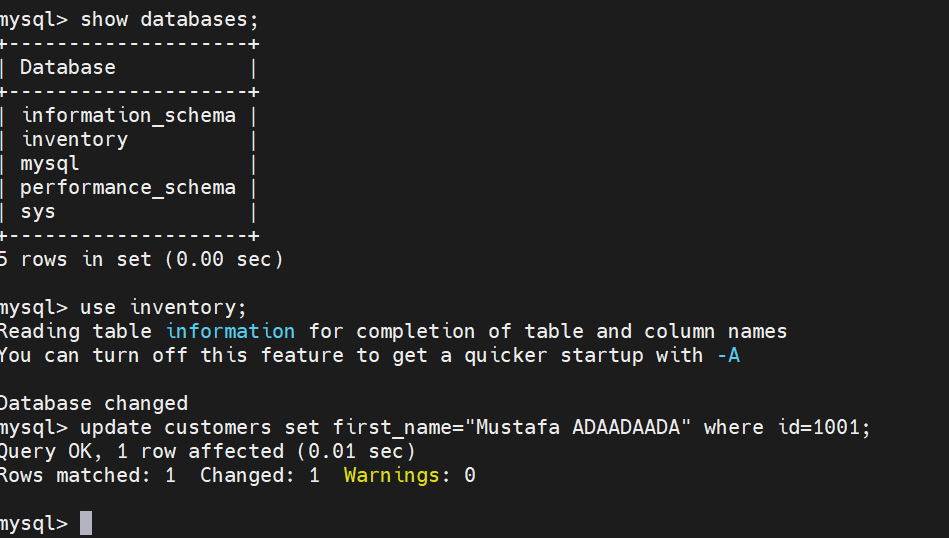Click the "show databases;" command text

point(165,19)
